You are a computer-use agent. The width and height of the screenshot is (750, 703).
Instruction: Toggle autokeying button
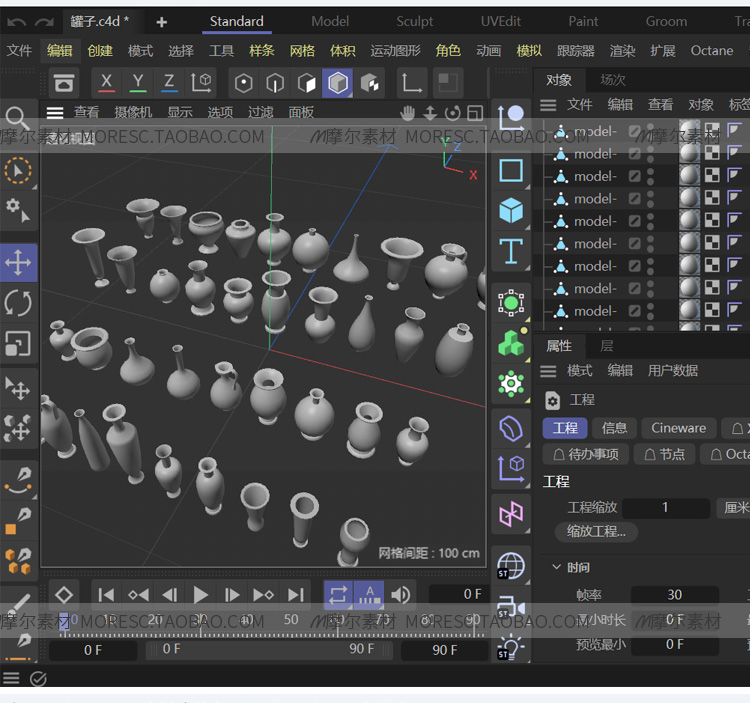coord(369,595)
